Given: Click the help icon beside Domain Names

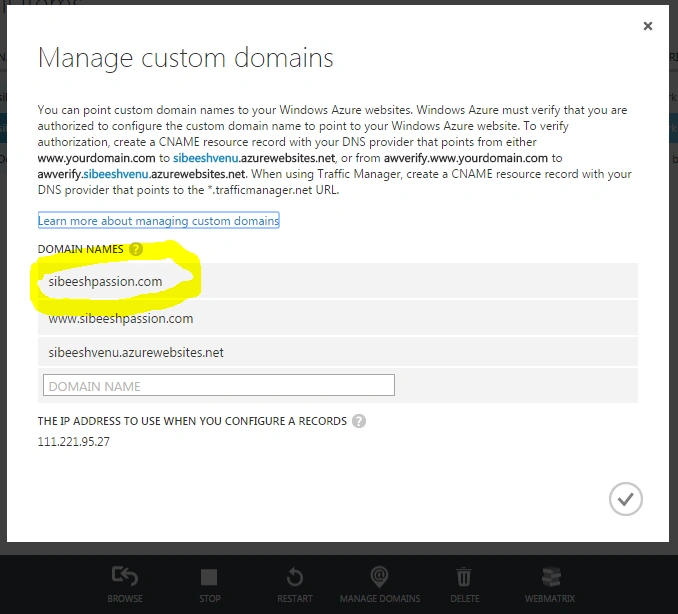Looking at the screenshot, I should tap(136, 249).
